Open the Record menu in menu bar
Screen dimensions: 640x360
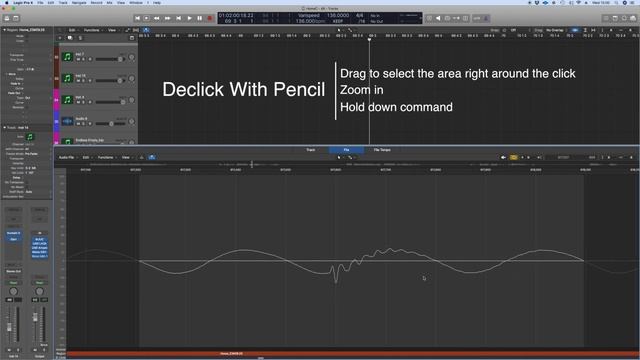click(96, 2)
